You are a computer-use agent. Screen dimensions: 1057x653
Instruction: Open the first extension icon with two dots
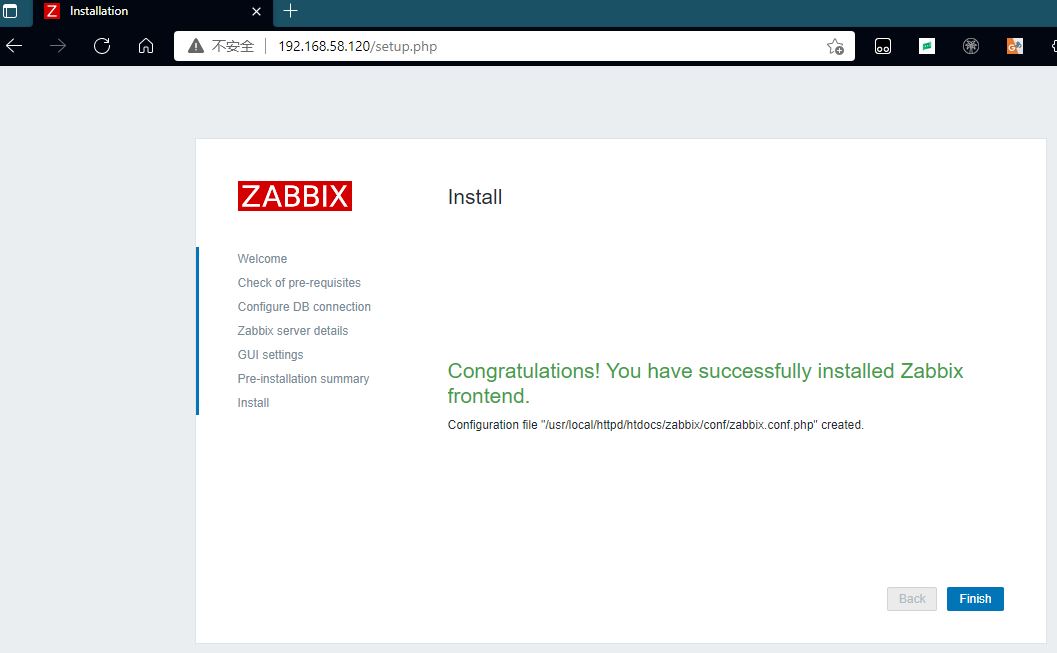coord(882,46)
